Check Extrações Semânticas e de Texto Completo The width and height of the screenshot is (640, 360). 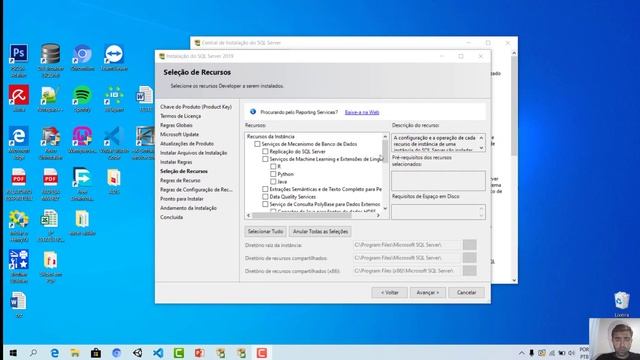265,189
